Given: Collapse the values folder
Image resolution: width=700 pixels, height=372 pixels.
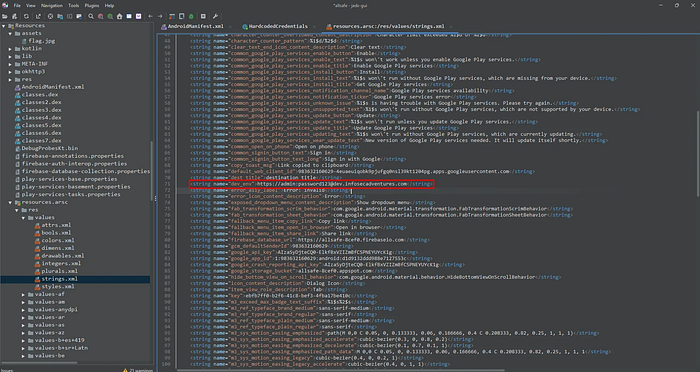Looking at the screenshot, I should point(23,217).
